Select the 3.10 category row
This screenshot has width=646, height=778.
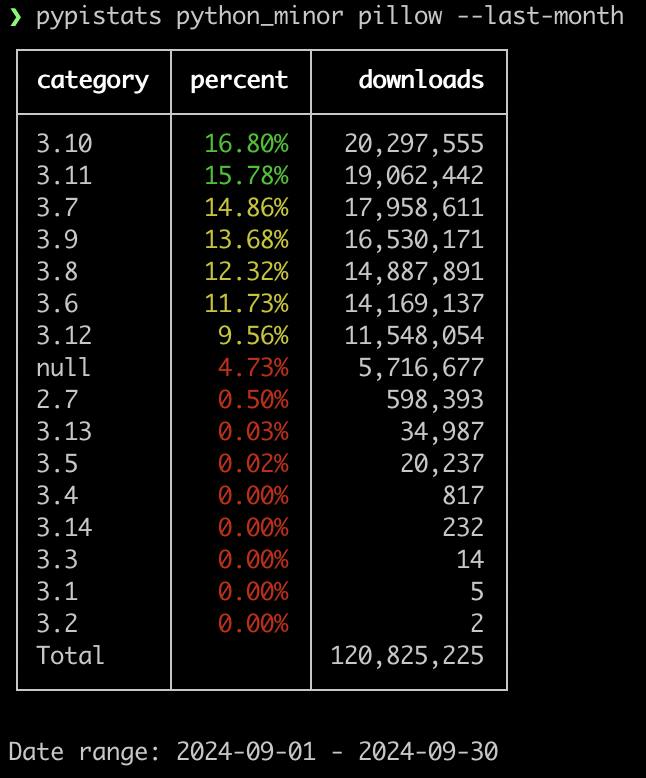coord(261,143)
